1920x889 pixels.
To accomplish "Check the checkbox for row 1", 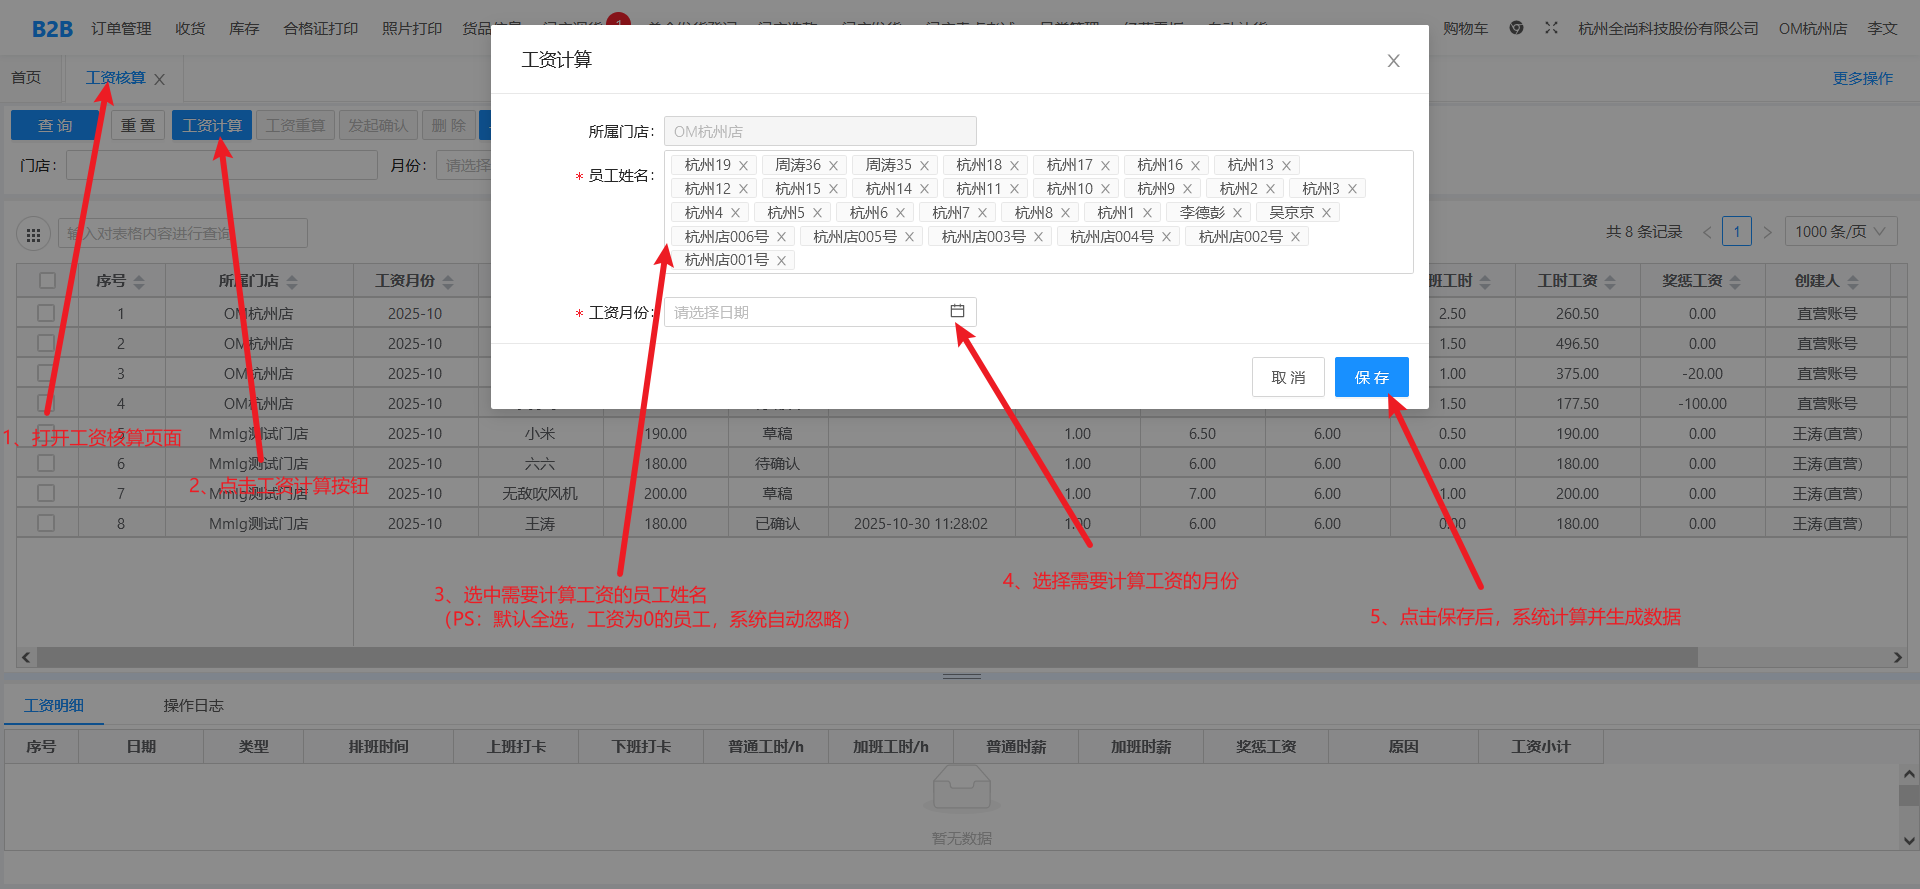I will (46, 313).
